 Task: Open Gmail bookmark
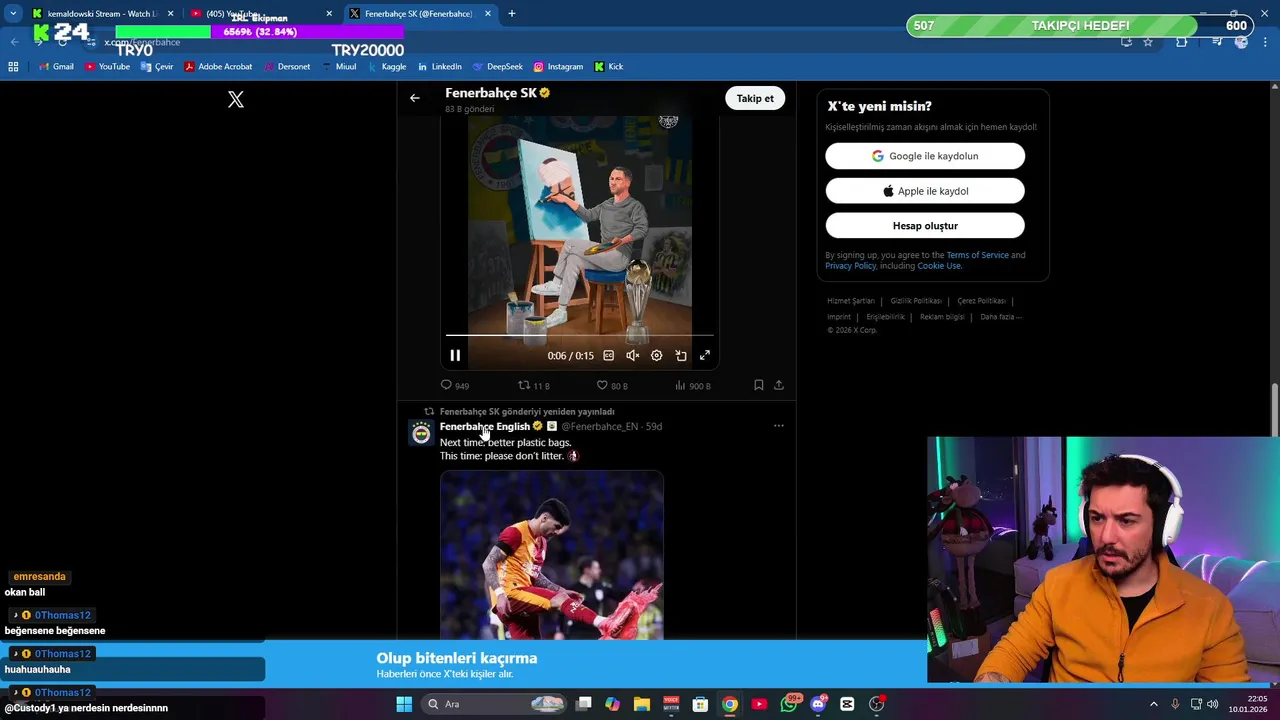tap(55, 67)
